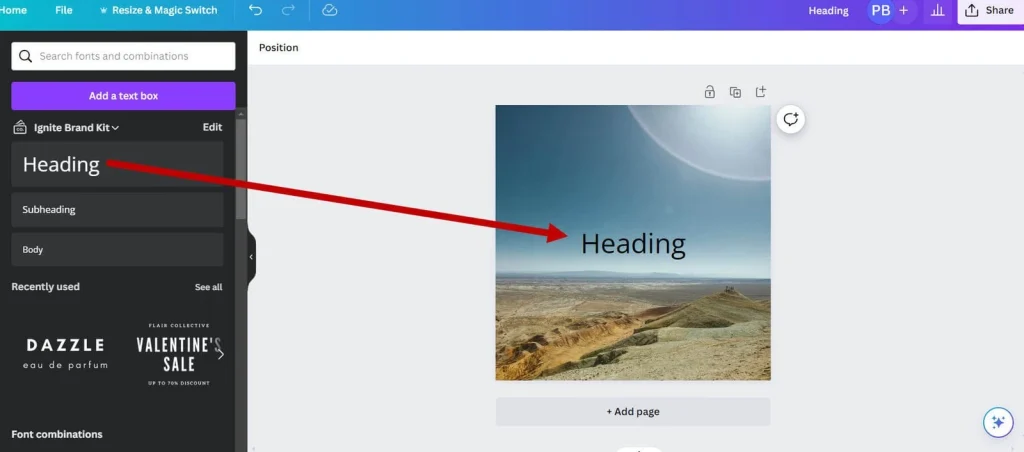Collapse the side panel with arrow handle
1024x452 pixels.
pyautogui.click(x=251, y=257)
